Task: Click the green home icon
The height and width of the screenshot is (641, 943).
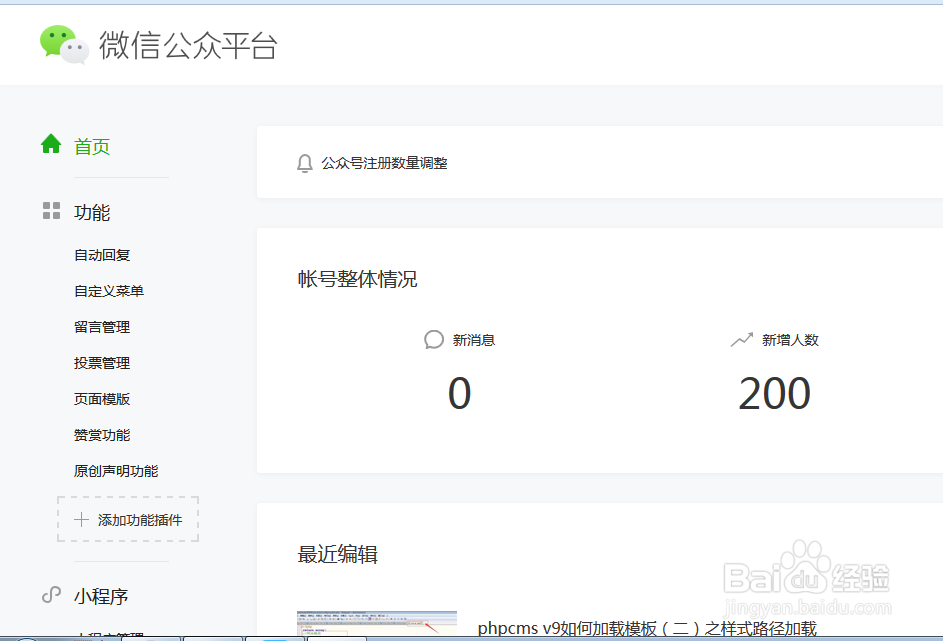Action: click(x=51, y=144)
